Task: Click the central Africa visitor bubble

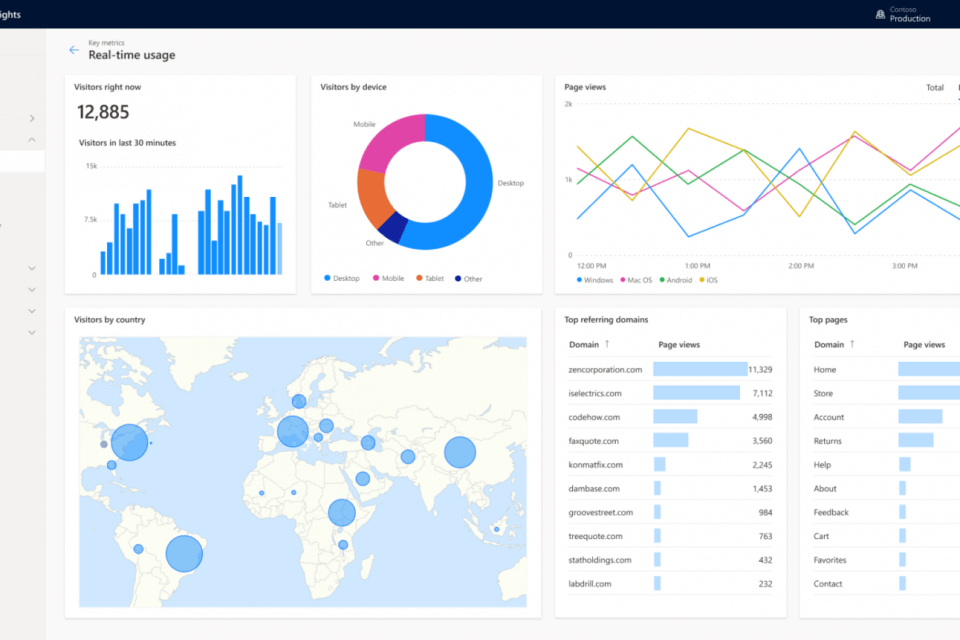Action: point(342,513)
